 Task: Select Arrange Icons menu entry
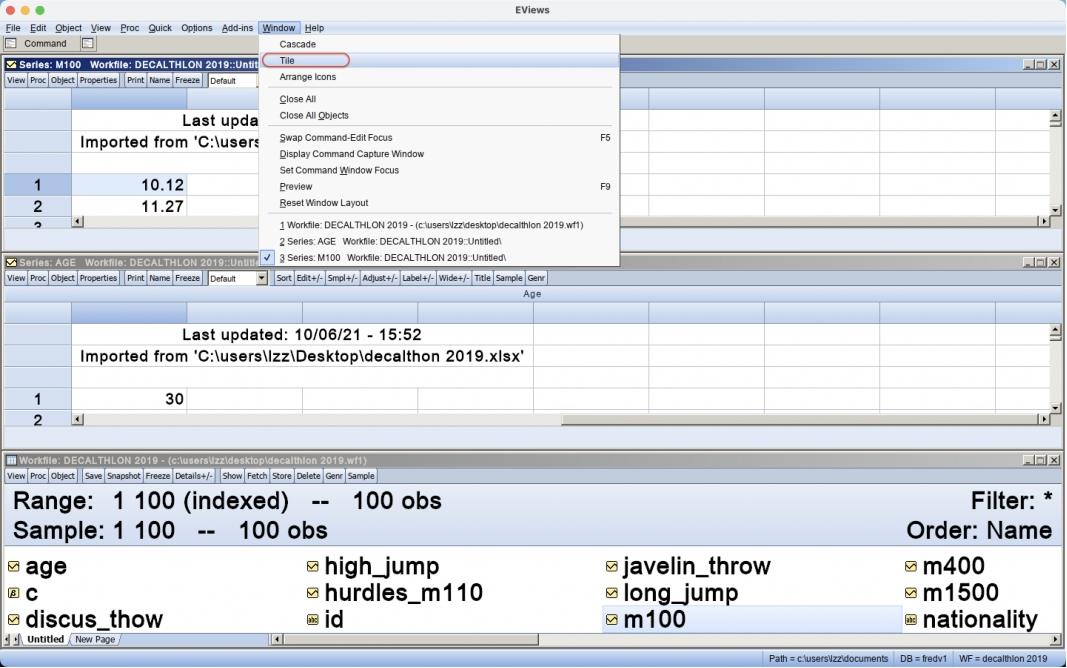tap(439, 77)
